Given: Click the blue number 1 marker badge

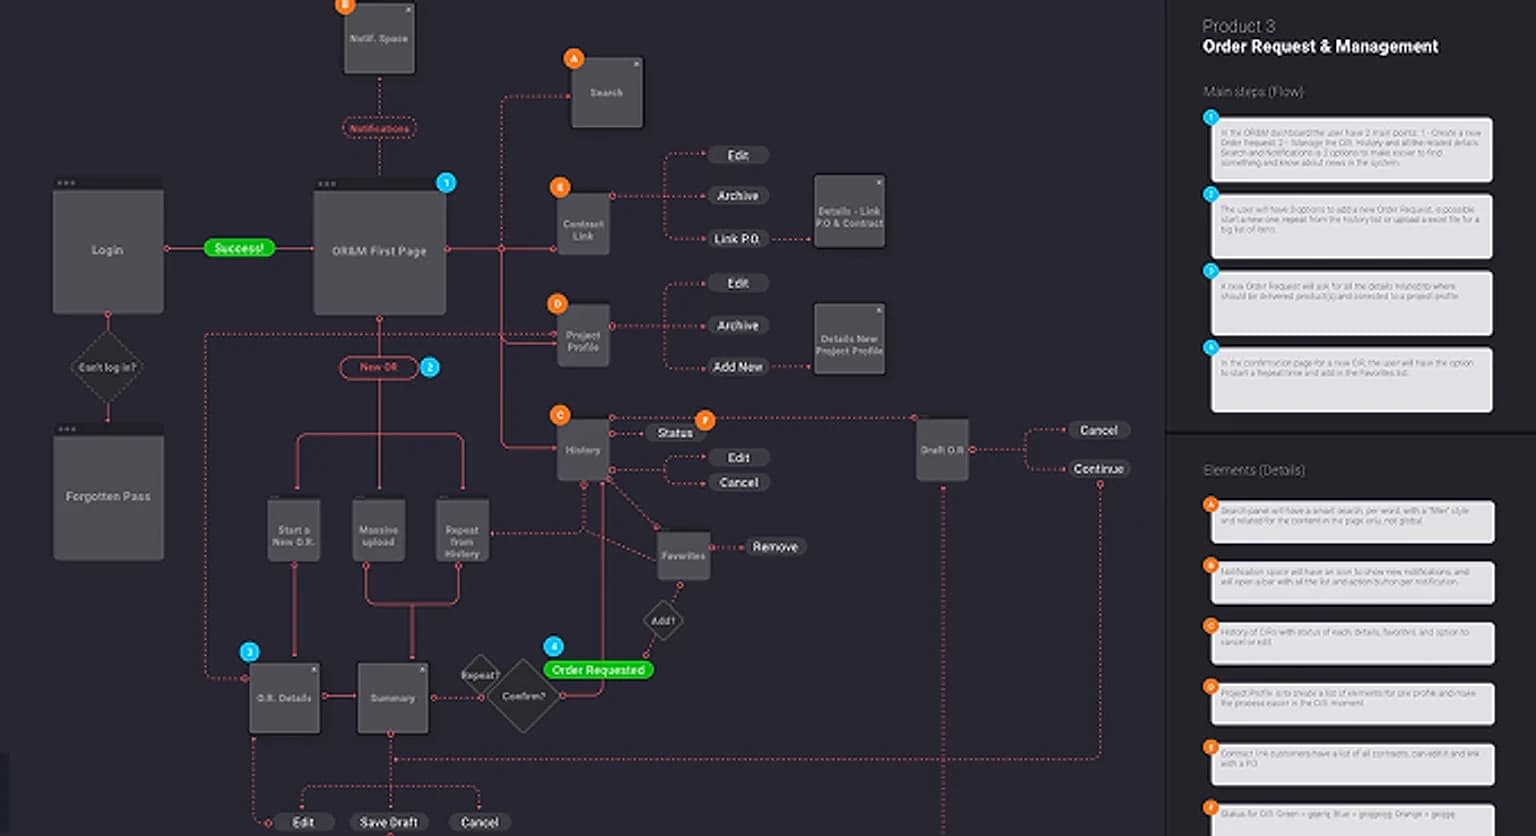Looking at the screenshot, I should 447,183.
